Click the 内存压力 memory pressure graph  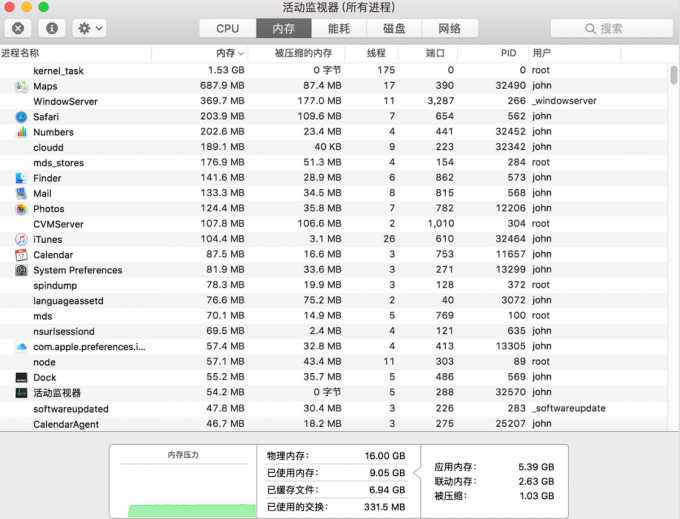(183, 481)
